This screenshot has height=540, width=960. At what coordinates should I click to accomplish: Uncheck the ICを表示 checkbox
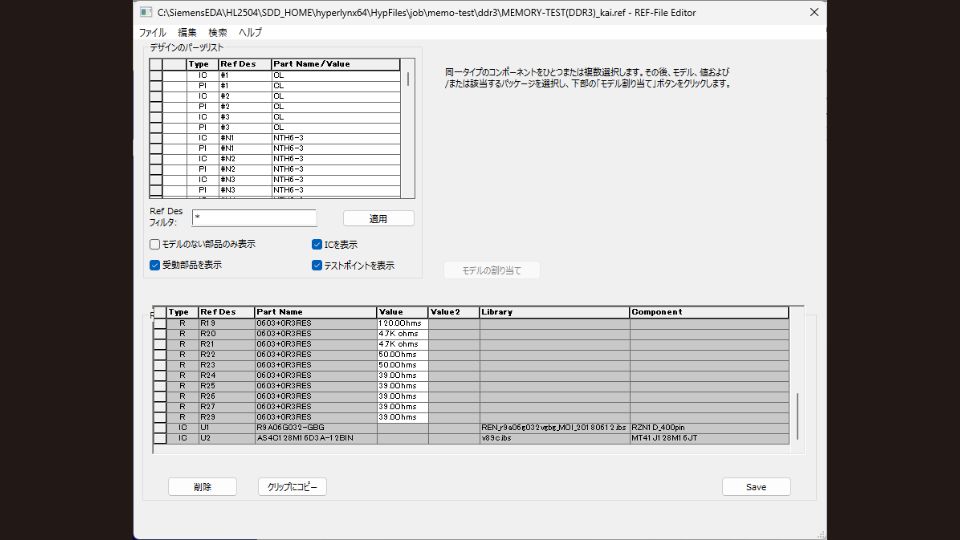(317, 244)
